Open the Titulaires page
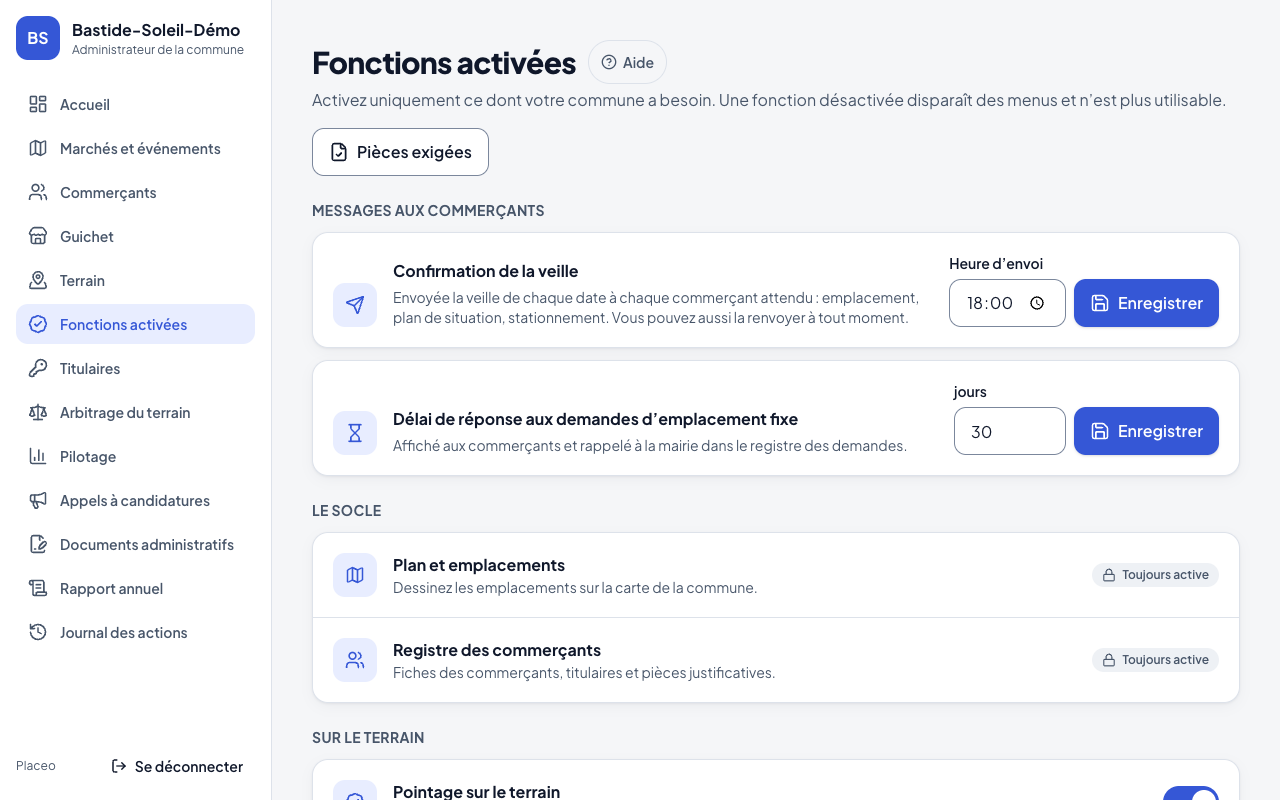This screenshot has width=1280, height=800. 135,368
